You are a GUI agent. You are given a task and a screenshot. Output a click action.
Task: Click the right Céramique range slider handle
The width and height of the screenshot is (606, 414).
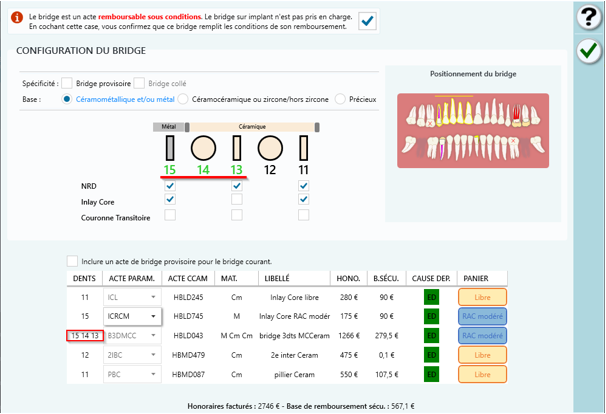point(317,127)
